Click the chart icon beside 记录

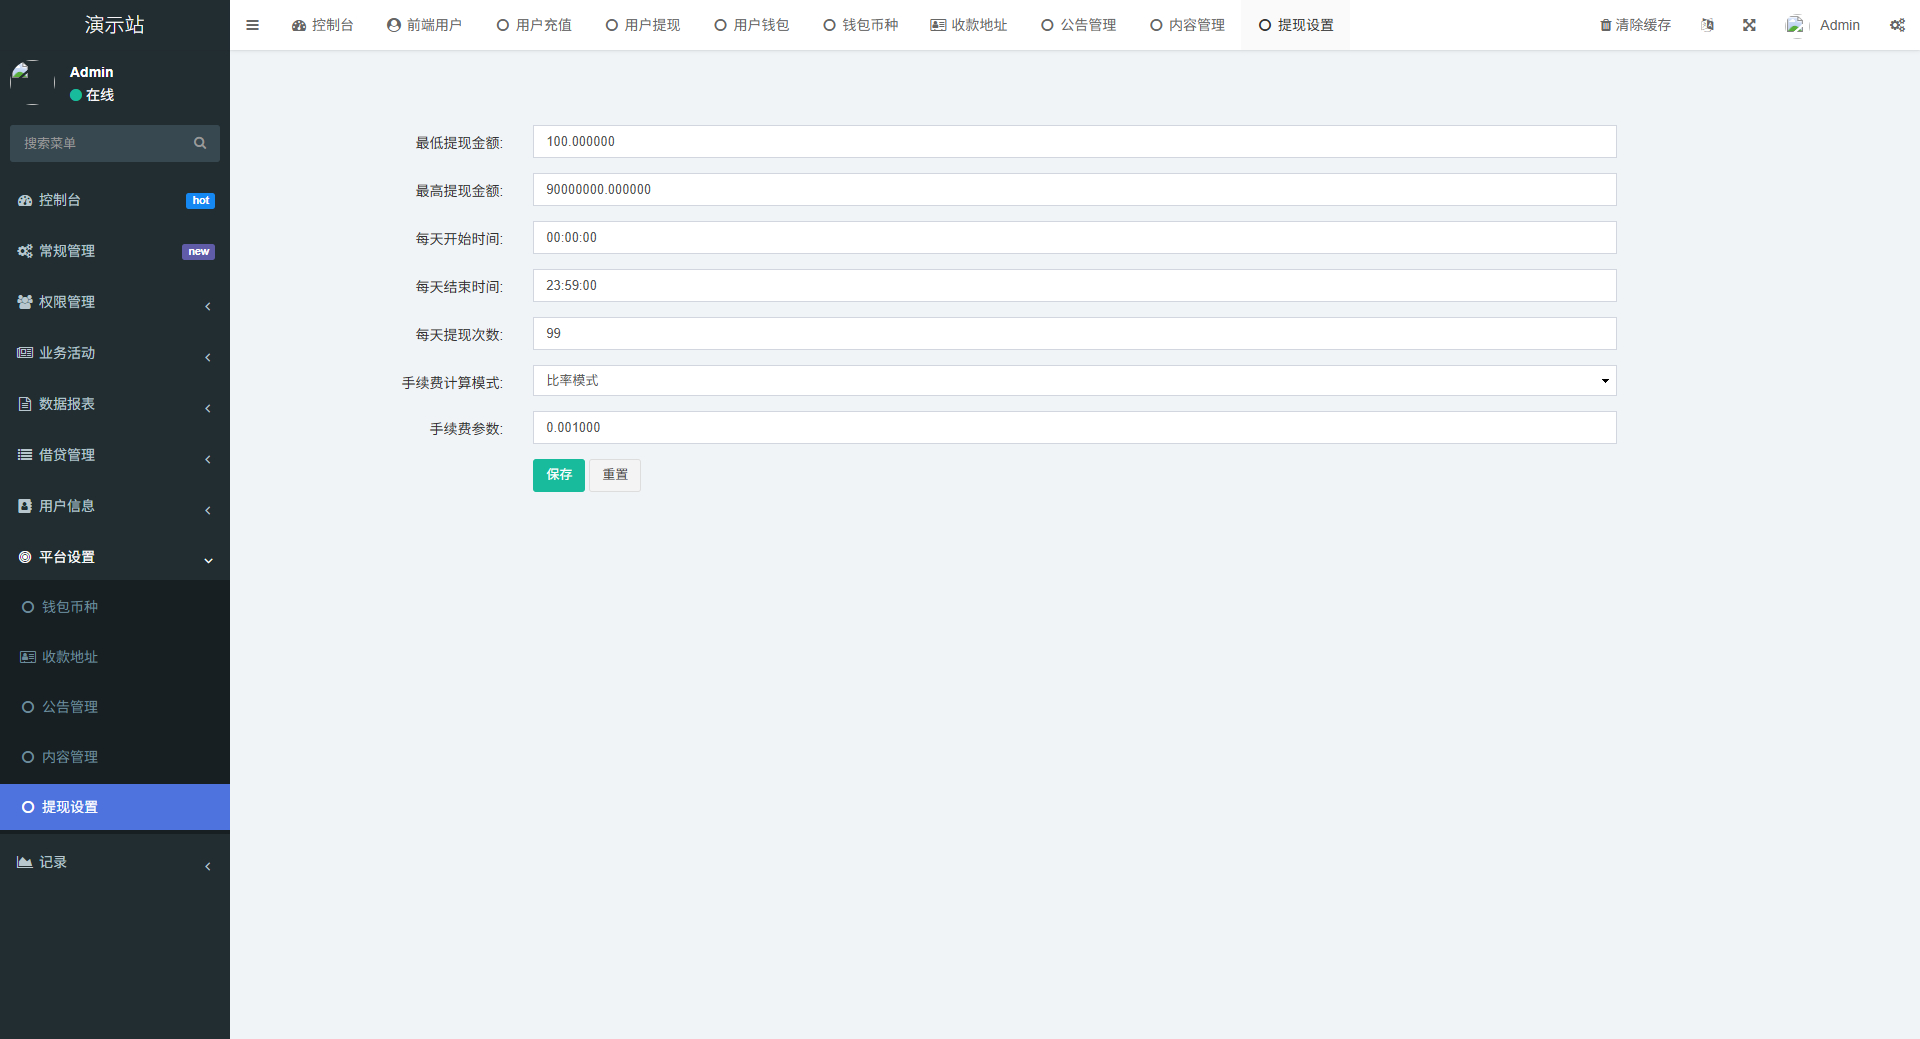point(24,861)
